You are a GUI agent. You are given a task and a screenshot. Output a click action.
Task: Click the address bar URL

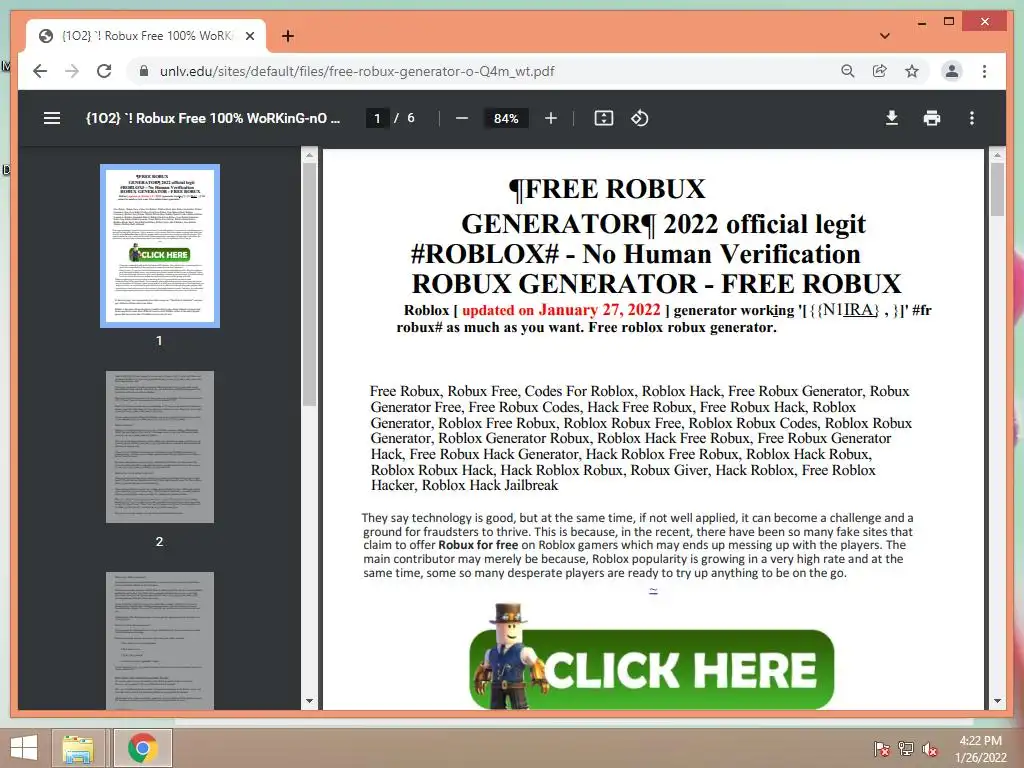coord(357,71)
